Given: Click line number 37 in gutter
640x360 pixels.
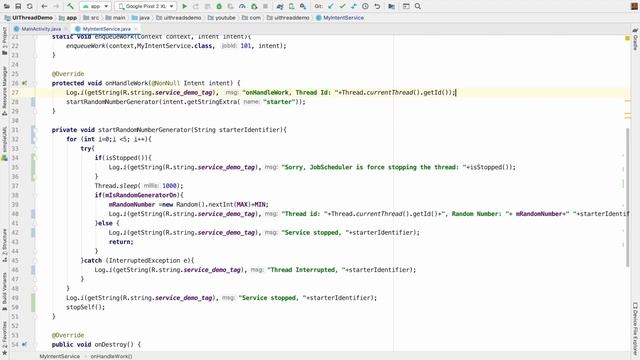Looking at the screenshot, I should click(x=15, y=186).
